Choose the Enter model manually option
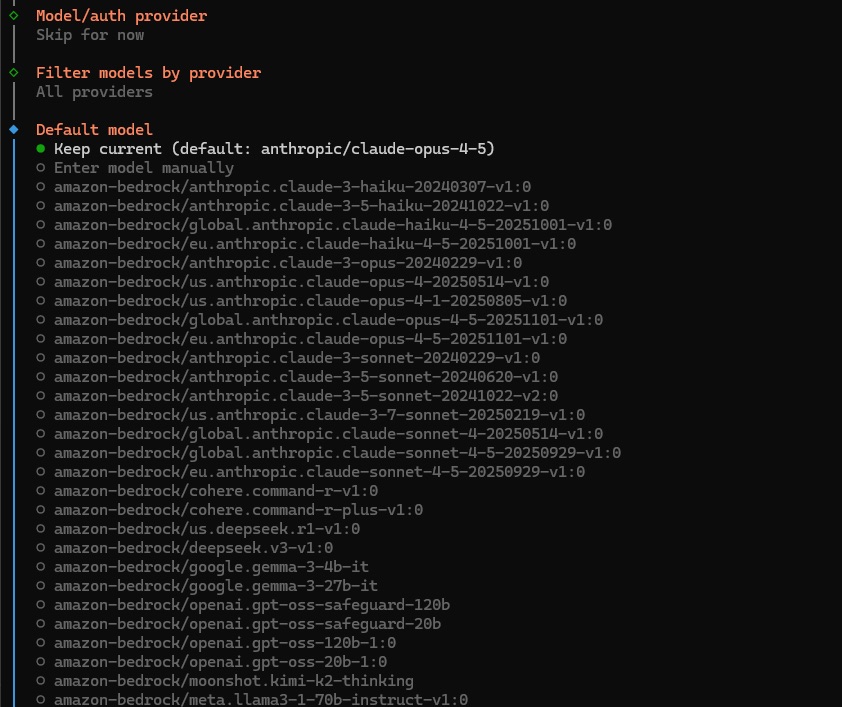The height and width of the screenshot is (707, 842). pos(143,168)
